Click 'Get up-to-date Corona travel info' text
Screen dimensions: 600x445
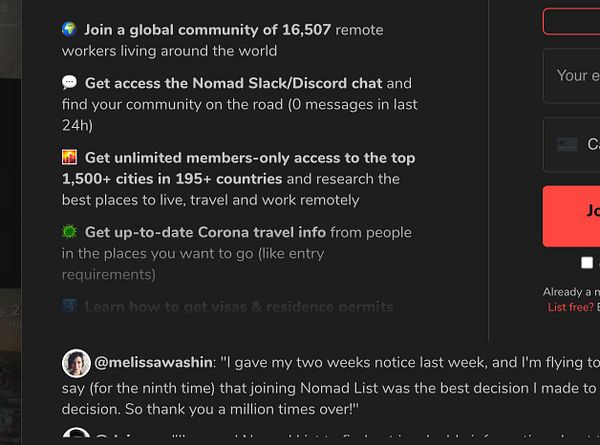click(205, 232)
